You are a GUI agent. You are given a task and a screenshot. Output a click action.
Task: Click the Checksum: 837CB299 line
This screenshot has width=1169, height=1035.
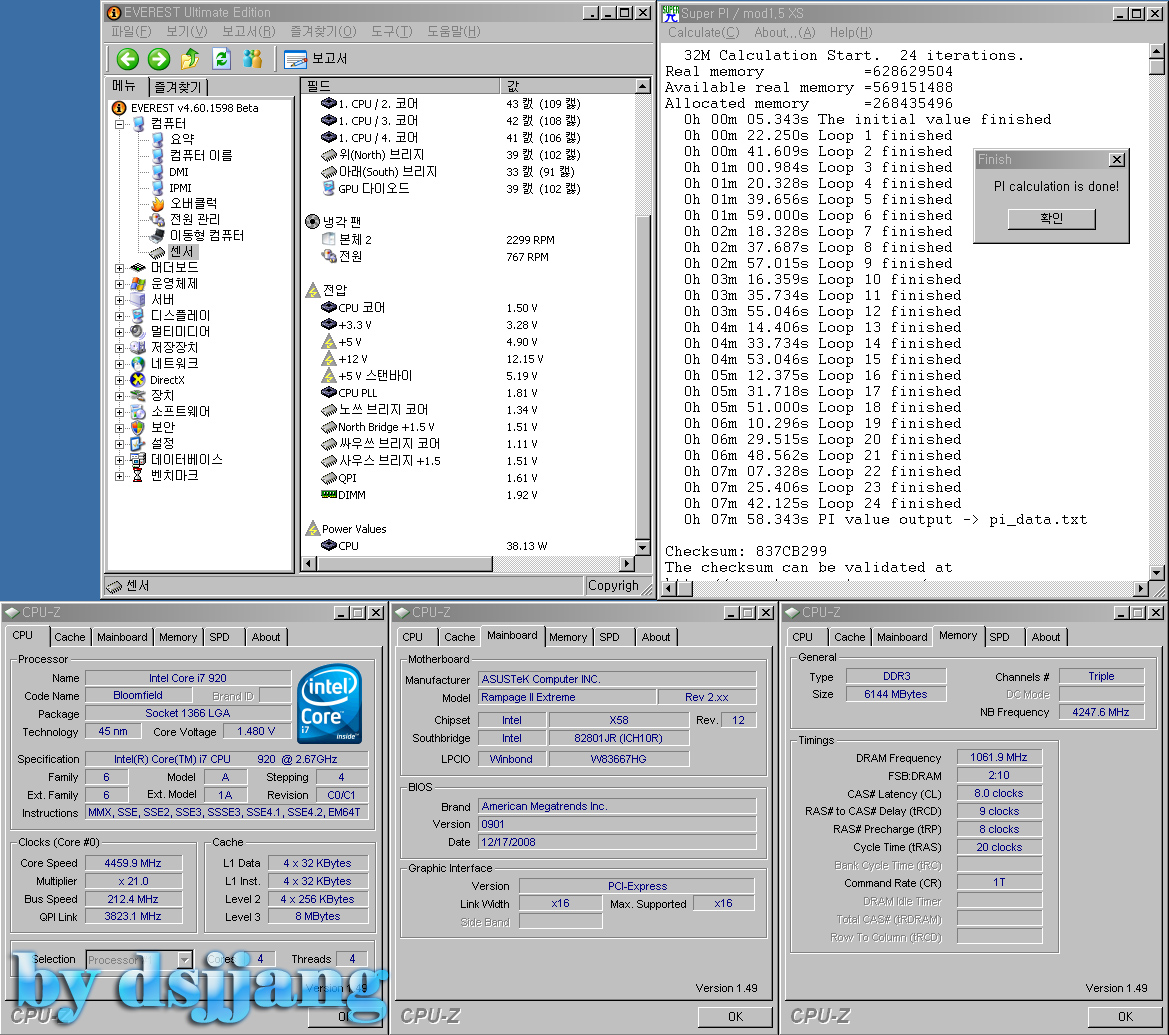[746, 551]
